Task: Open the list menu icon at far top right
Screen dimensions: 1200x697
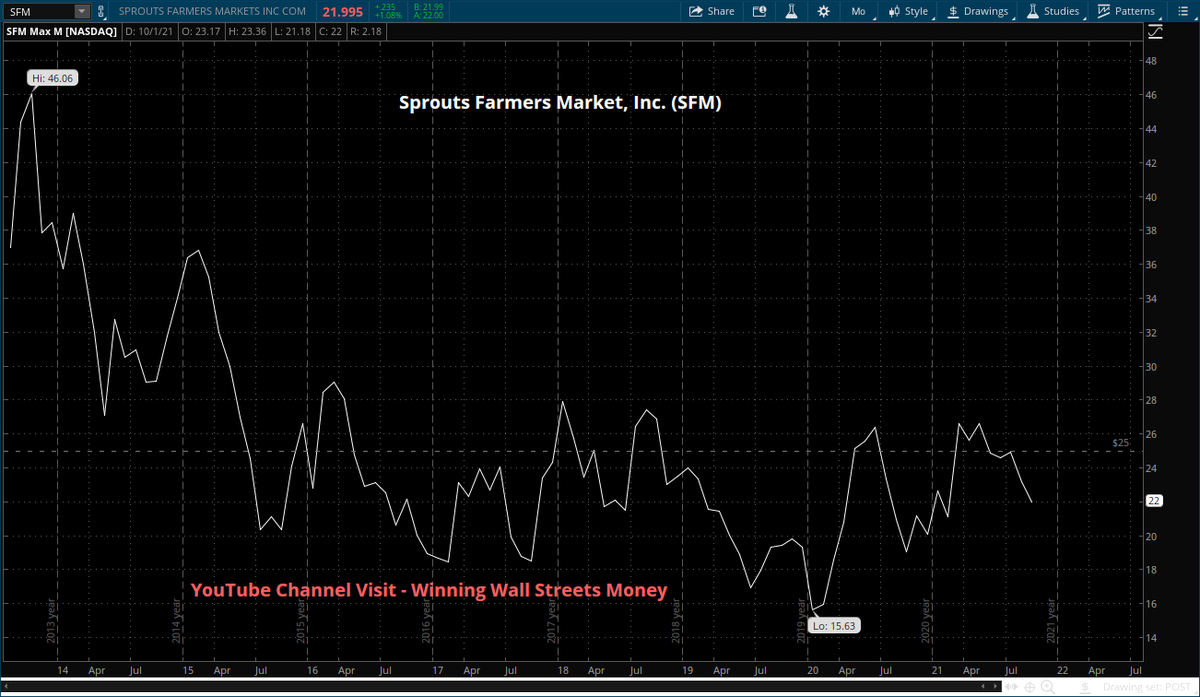Action: [1183, 11]
